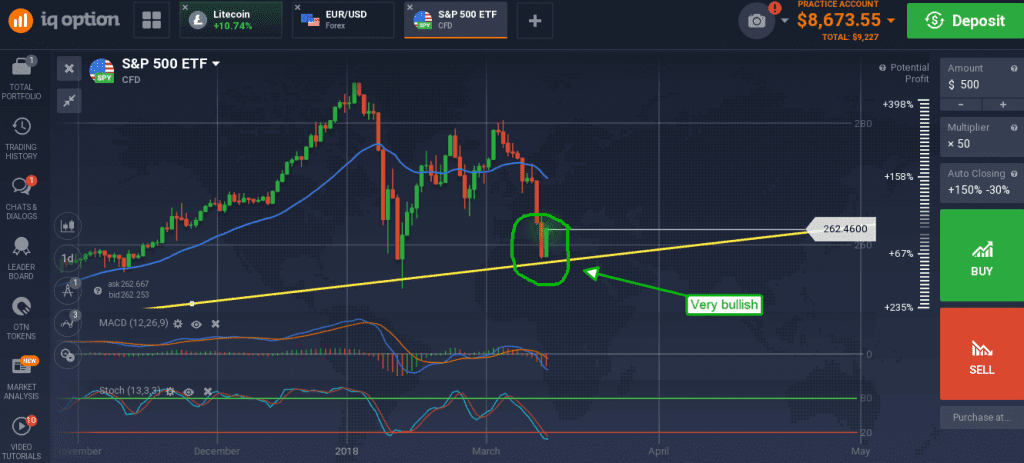Open Chats & Dialogs

(24, 199)
